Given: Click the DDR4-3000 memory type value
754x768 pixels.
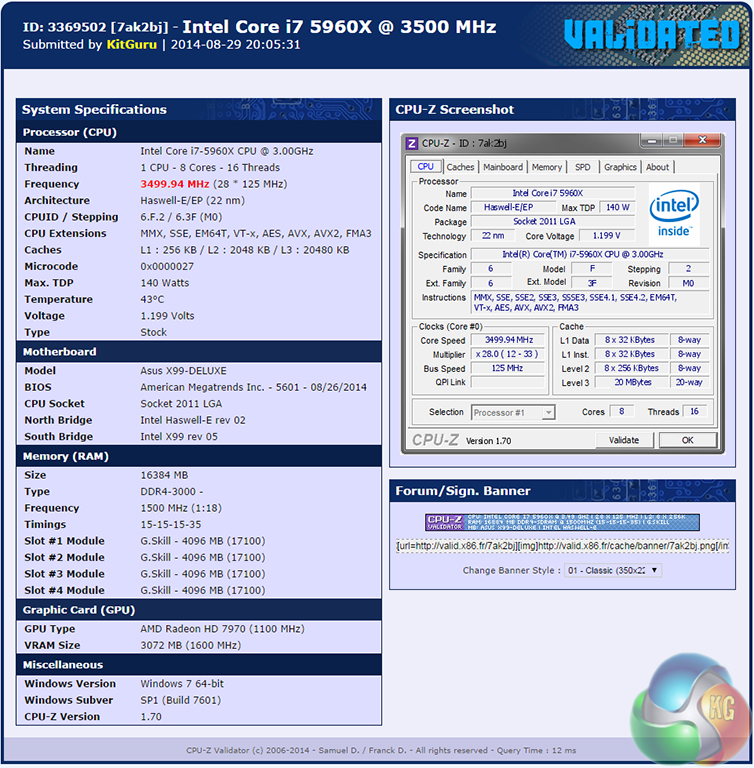Looking at the screenshot, I should (171, 492).
